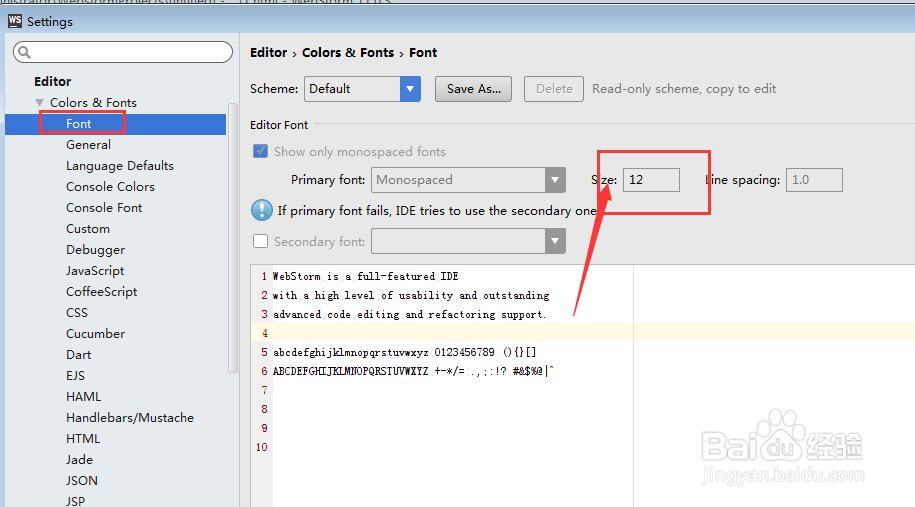Image resolution: width=915 pixels, height=507 pixels.
Task: Click the lowercase alphabet preview line
Action: point(404,352)
